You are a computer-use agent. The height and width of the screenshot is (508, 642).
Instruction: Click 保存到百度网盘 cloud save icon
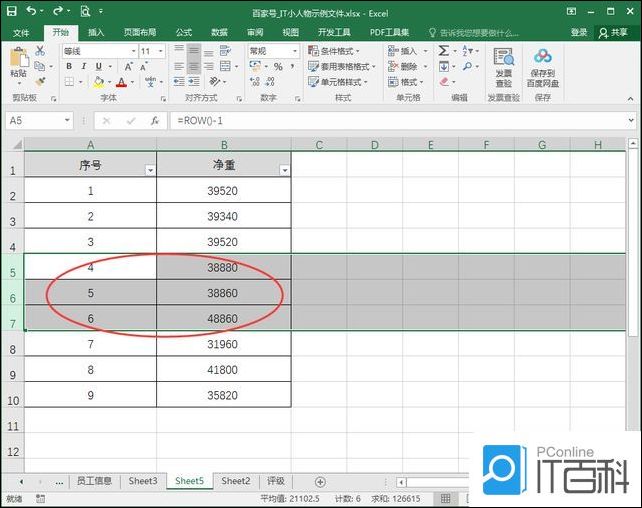tap(543, 66)
